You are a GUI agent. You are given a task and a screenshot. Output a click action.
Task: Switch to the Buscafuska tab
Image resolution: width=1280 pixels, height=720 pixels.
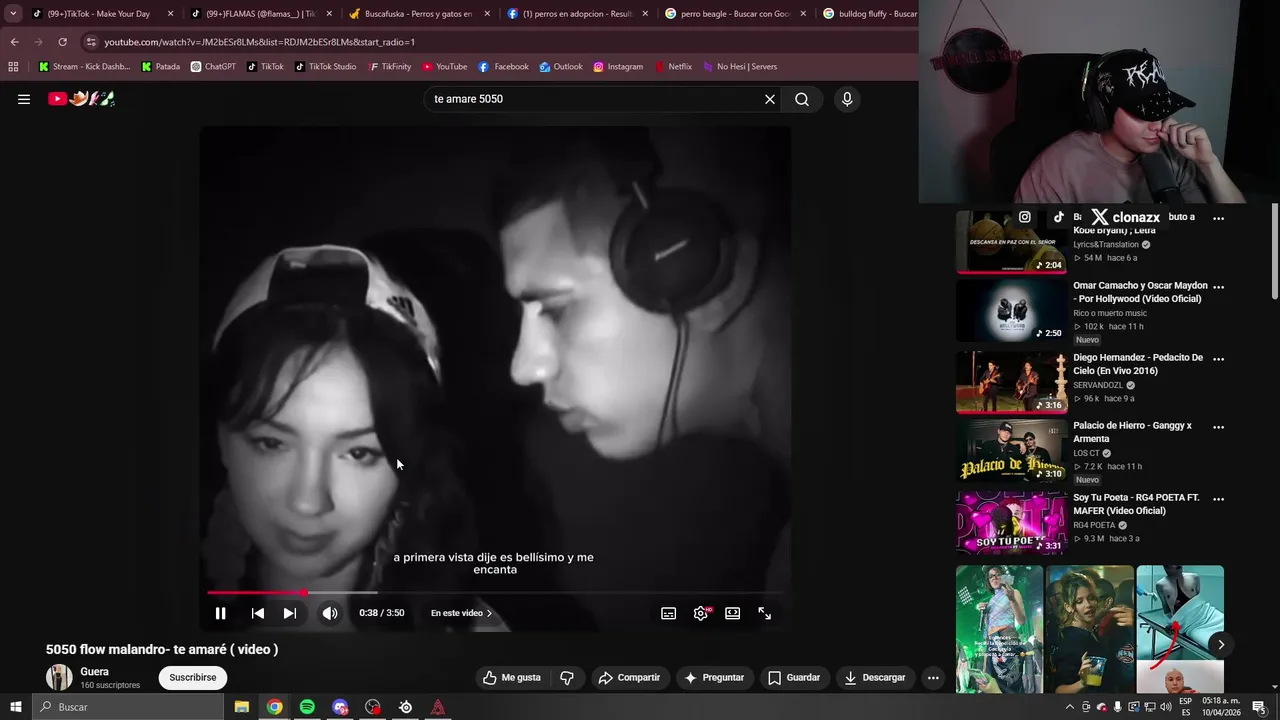click(x=418, y=14)
